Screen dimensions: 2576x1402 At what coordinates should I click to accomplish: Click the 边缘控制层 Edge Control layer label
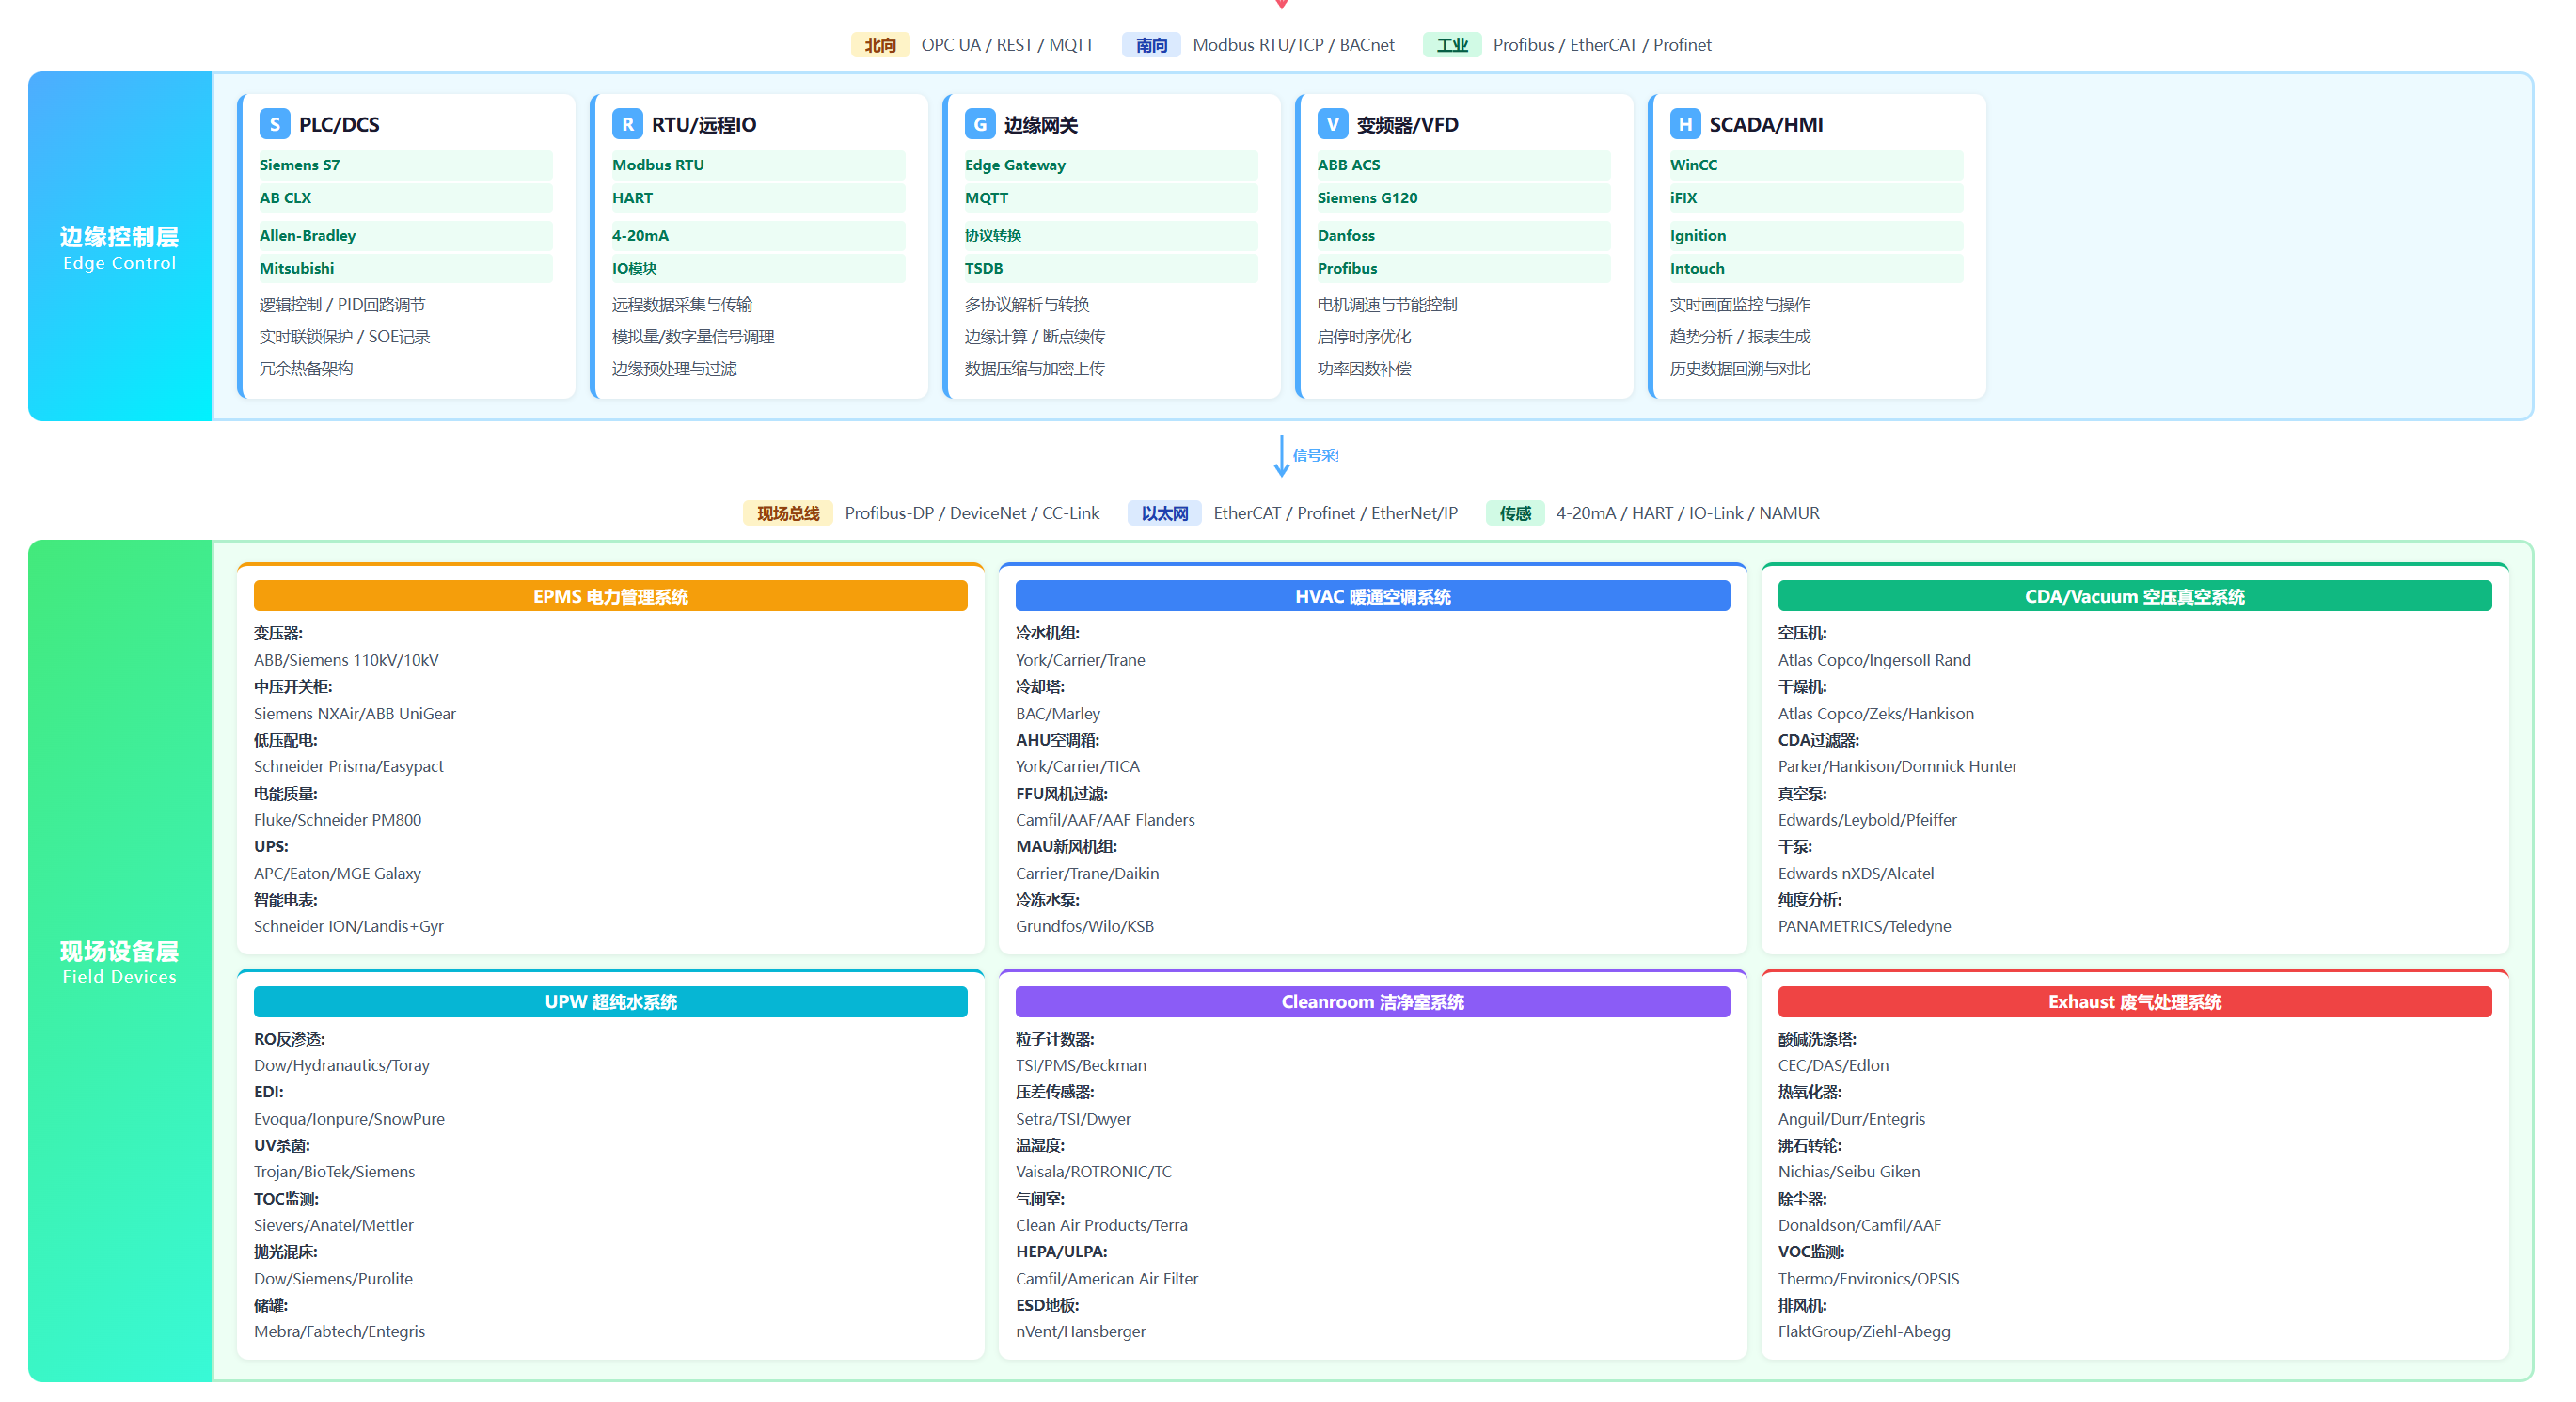pyautogui.click(x=120, y=247)
